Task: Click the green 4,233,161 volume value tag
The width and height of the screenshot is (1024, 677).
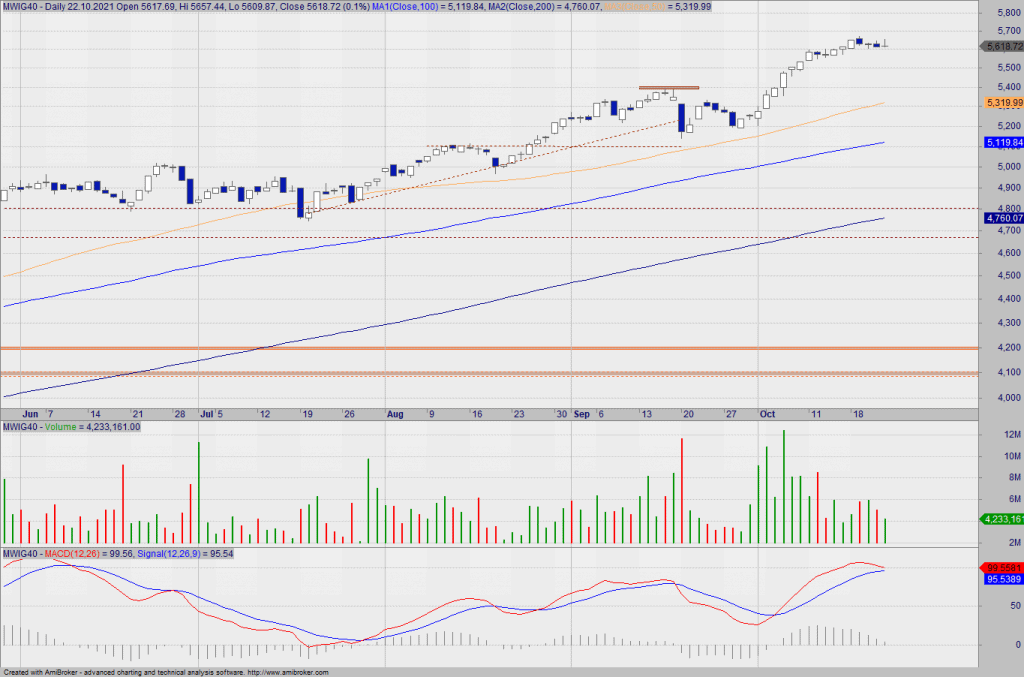Action: click(1003, 519)
